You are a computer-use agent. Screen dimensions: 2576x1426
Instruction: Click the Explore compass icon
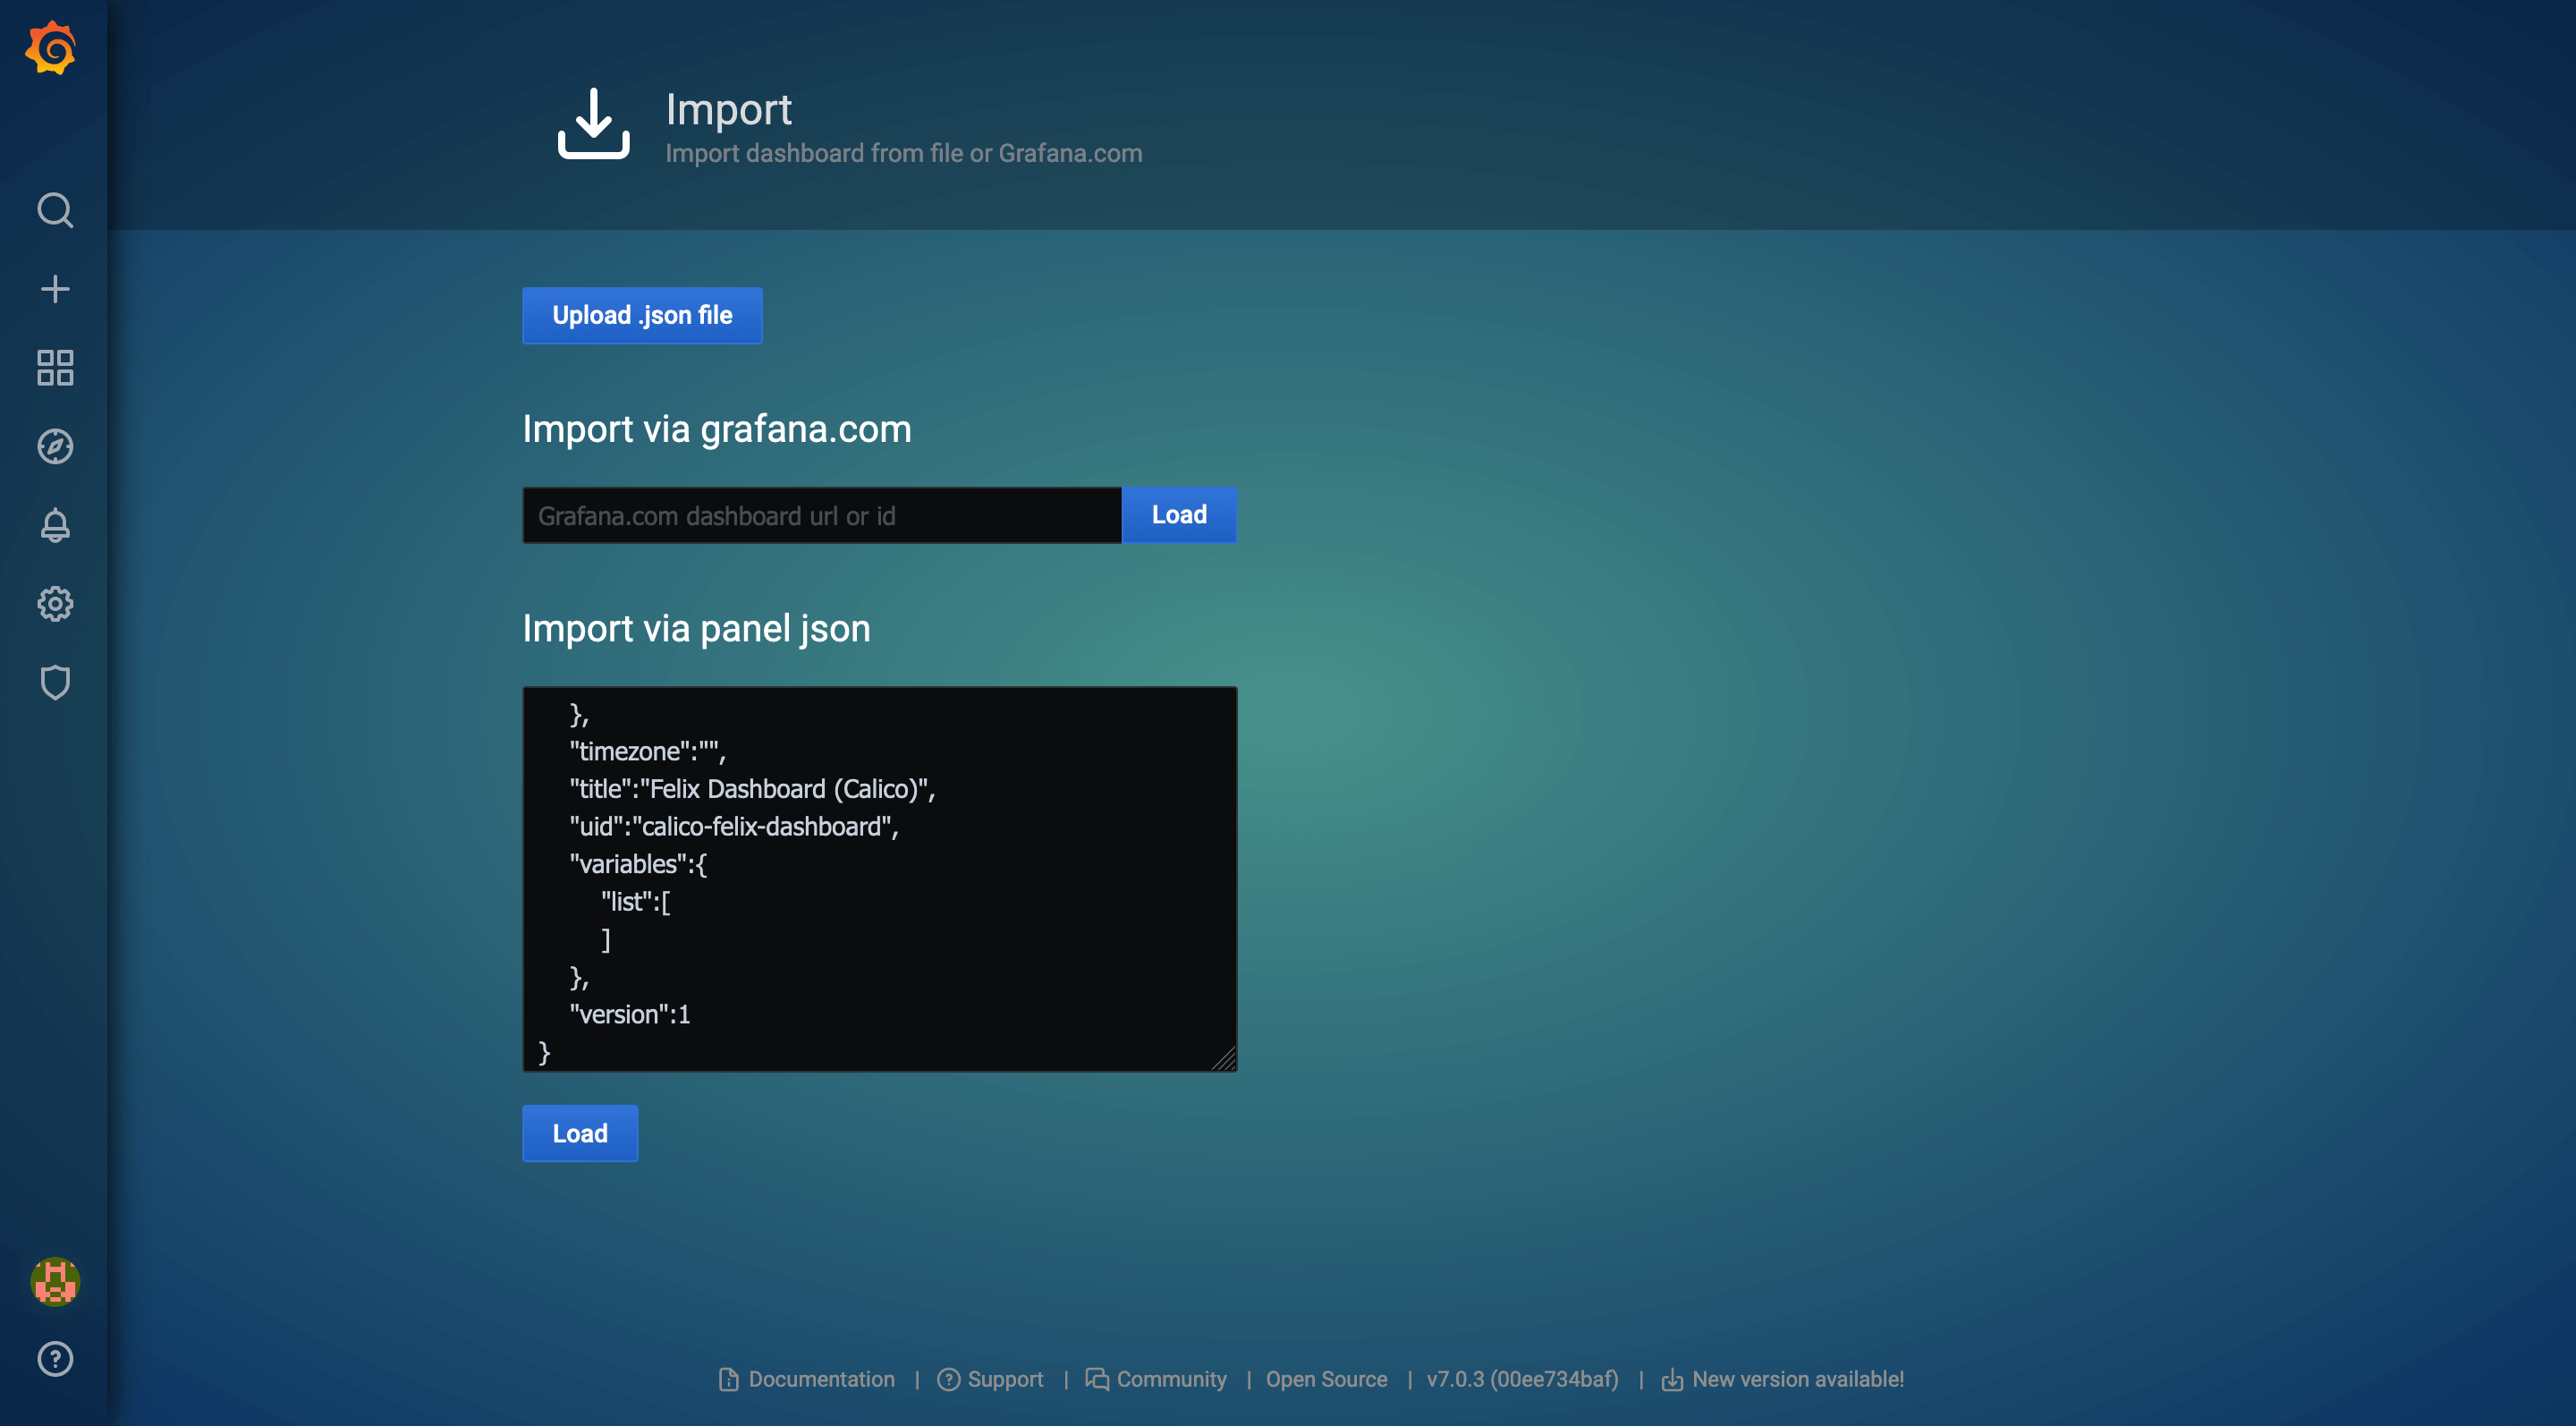55,446
